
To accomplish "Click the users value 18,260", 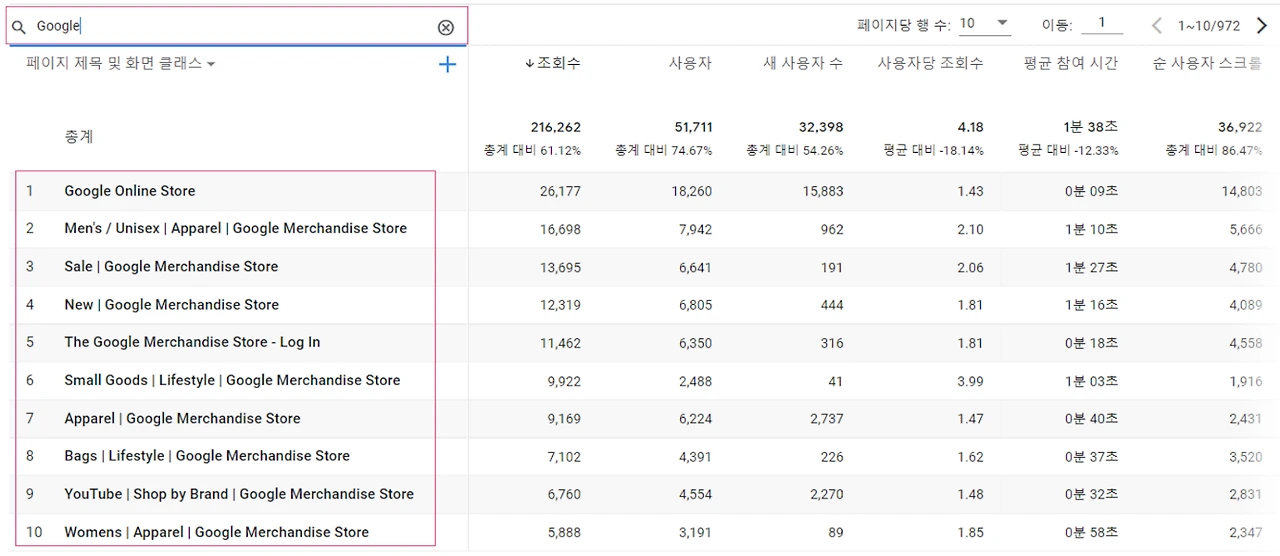I will coord(692,191).
